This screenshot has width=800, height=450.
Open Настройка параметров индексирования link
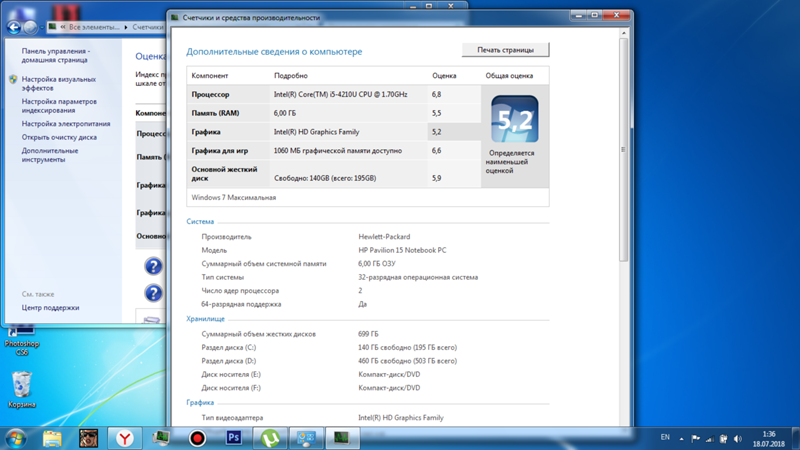coord(59,106)
